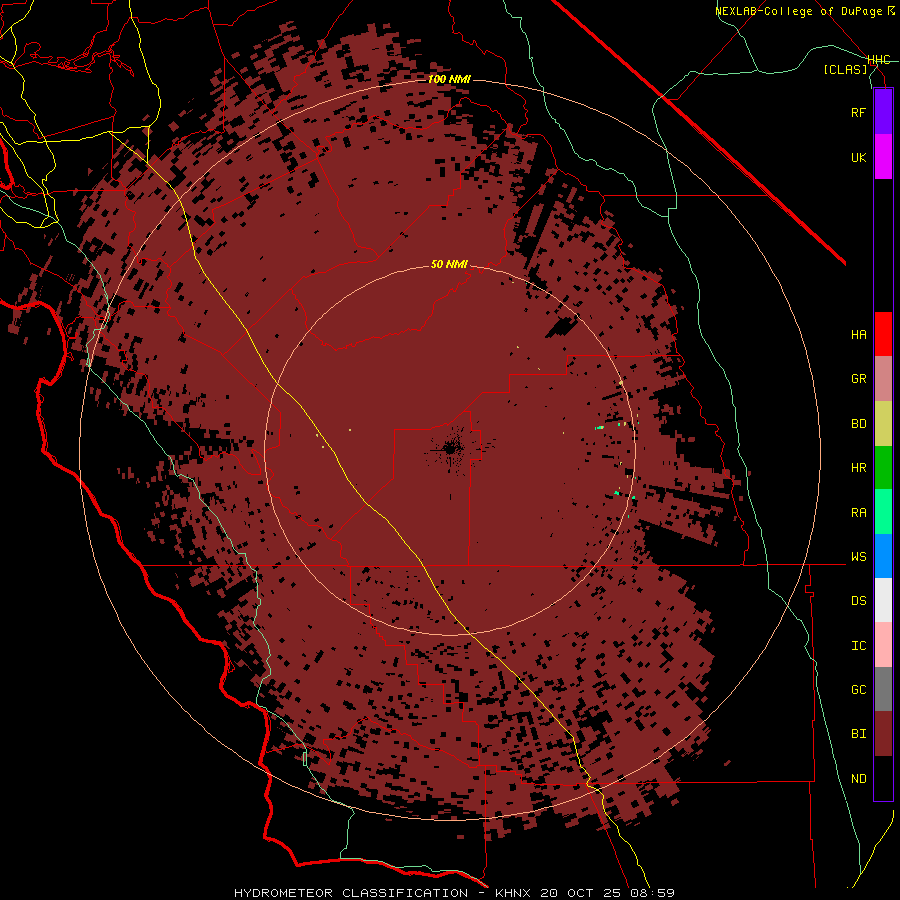The width and height of the screenshot is (900, 900).
Task: Click the IC legend label
Action: [858, 646]
